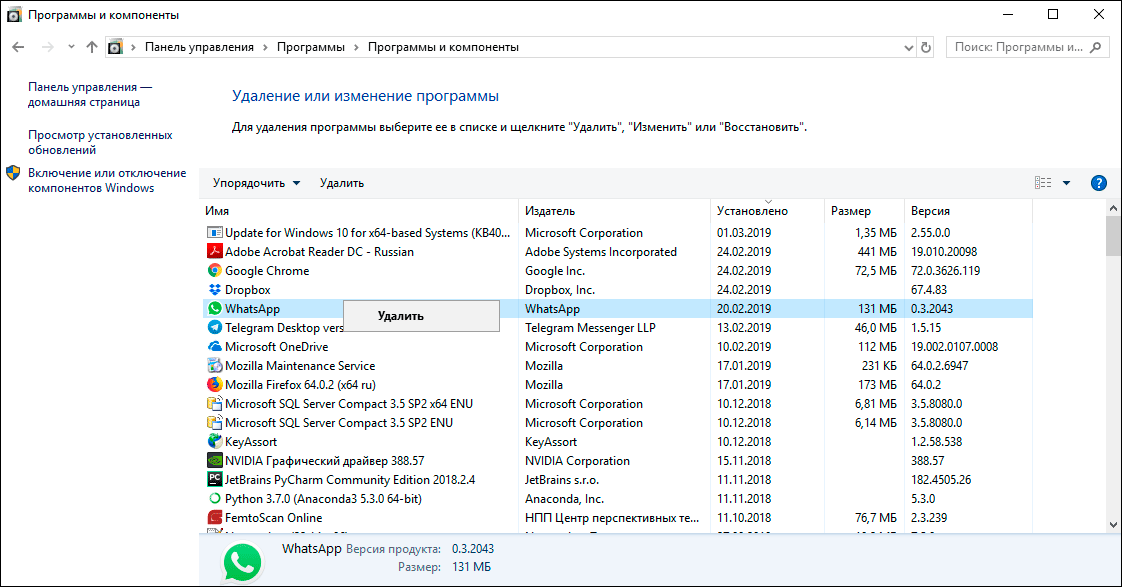The height and width of the screenshot is (587, 1122).
Task: Select Microsoft SQL Server Compact 3.5 SP2 ENU
Action: (x=338, y=422)
